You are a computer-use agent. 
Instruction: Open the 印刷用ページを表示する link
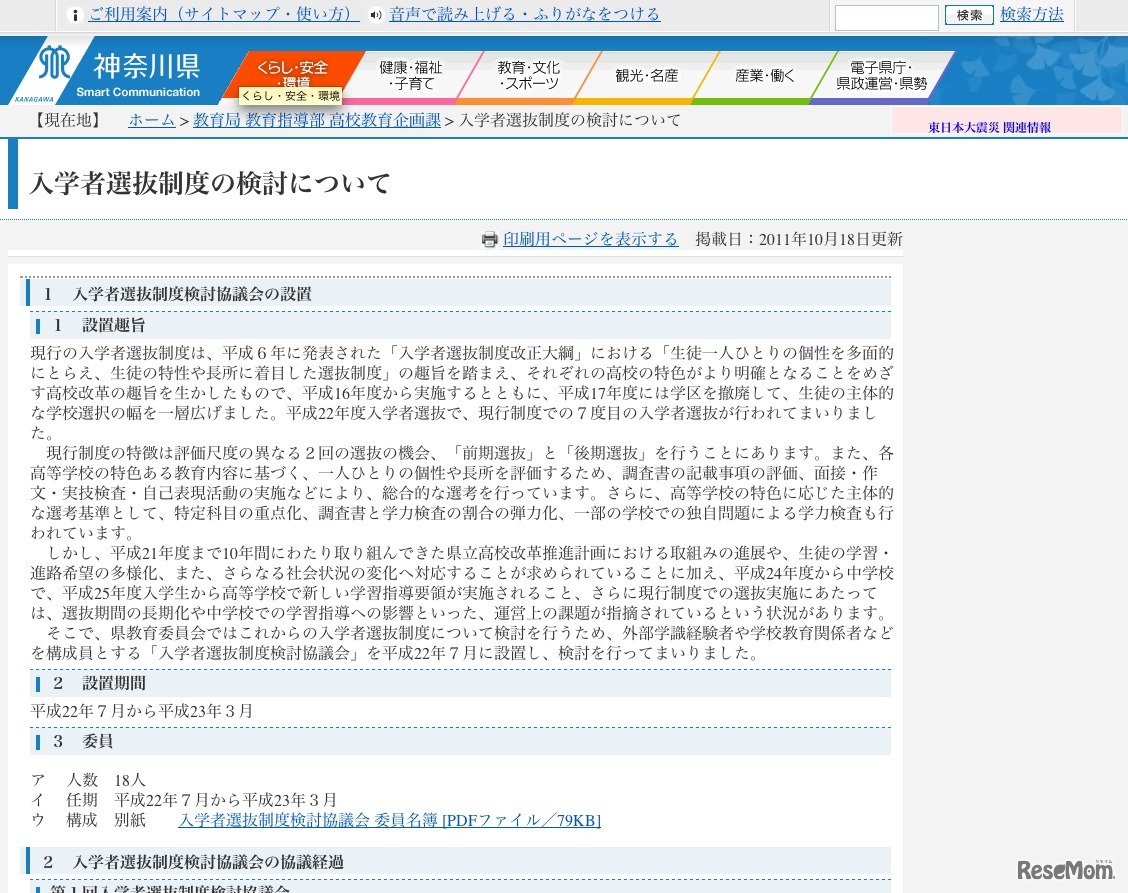tap(589, 240)
